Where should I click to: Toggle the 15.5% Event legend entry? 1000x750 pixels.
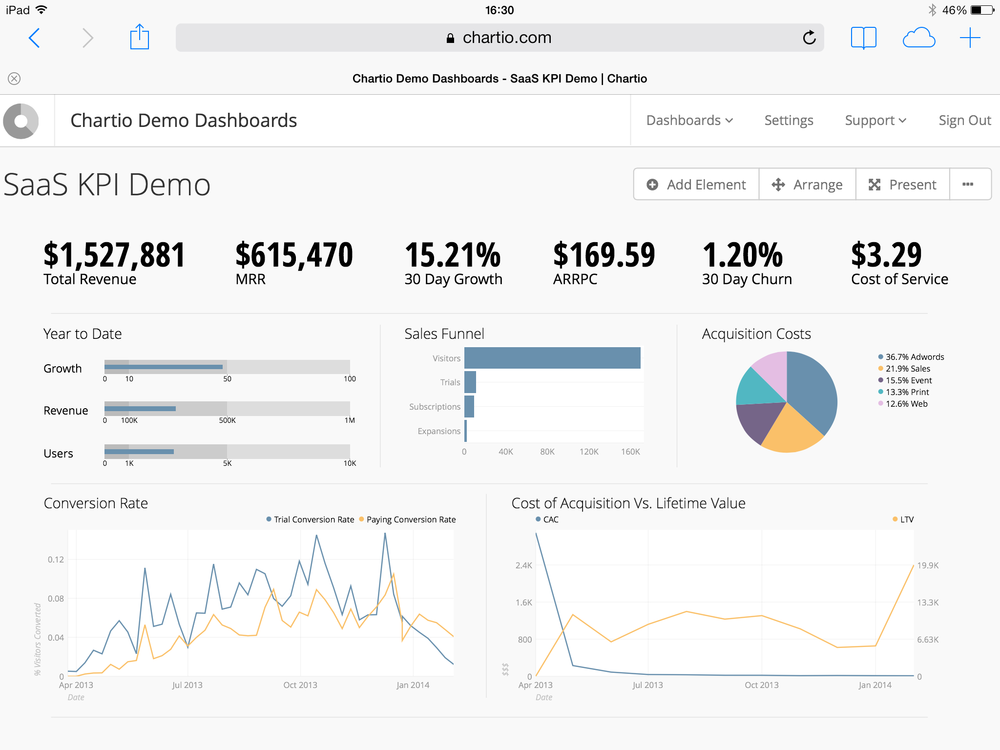904,380
